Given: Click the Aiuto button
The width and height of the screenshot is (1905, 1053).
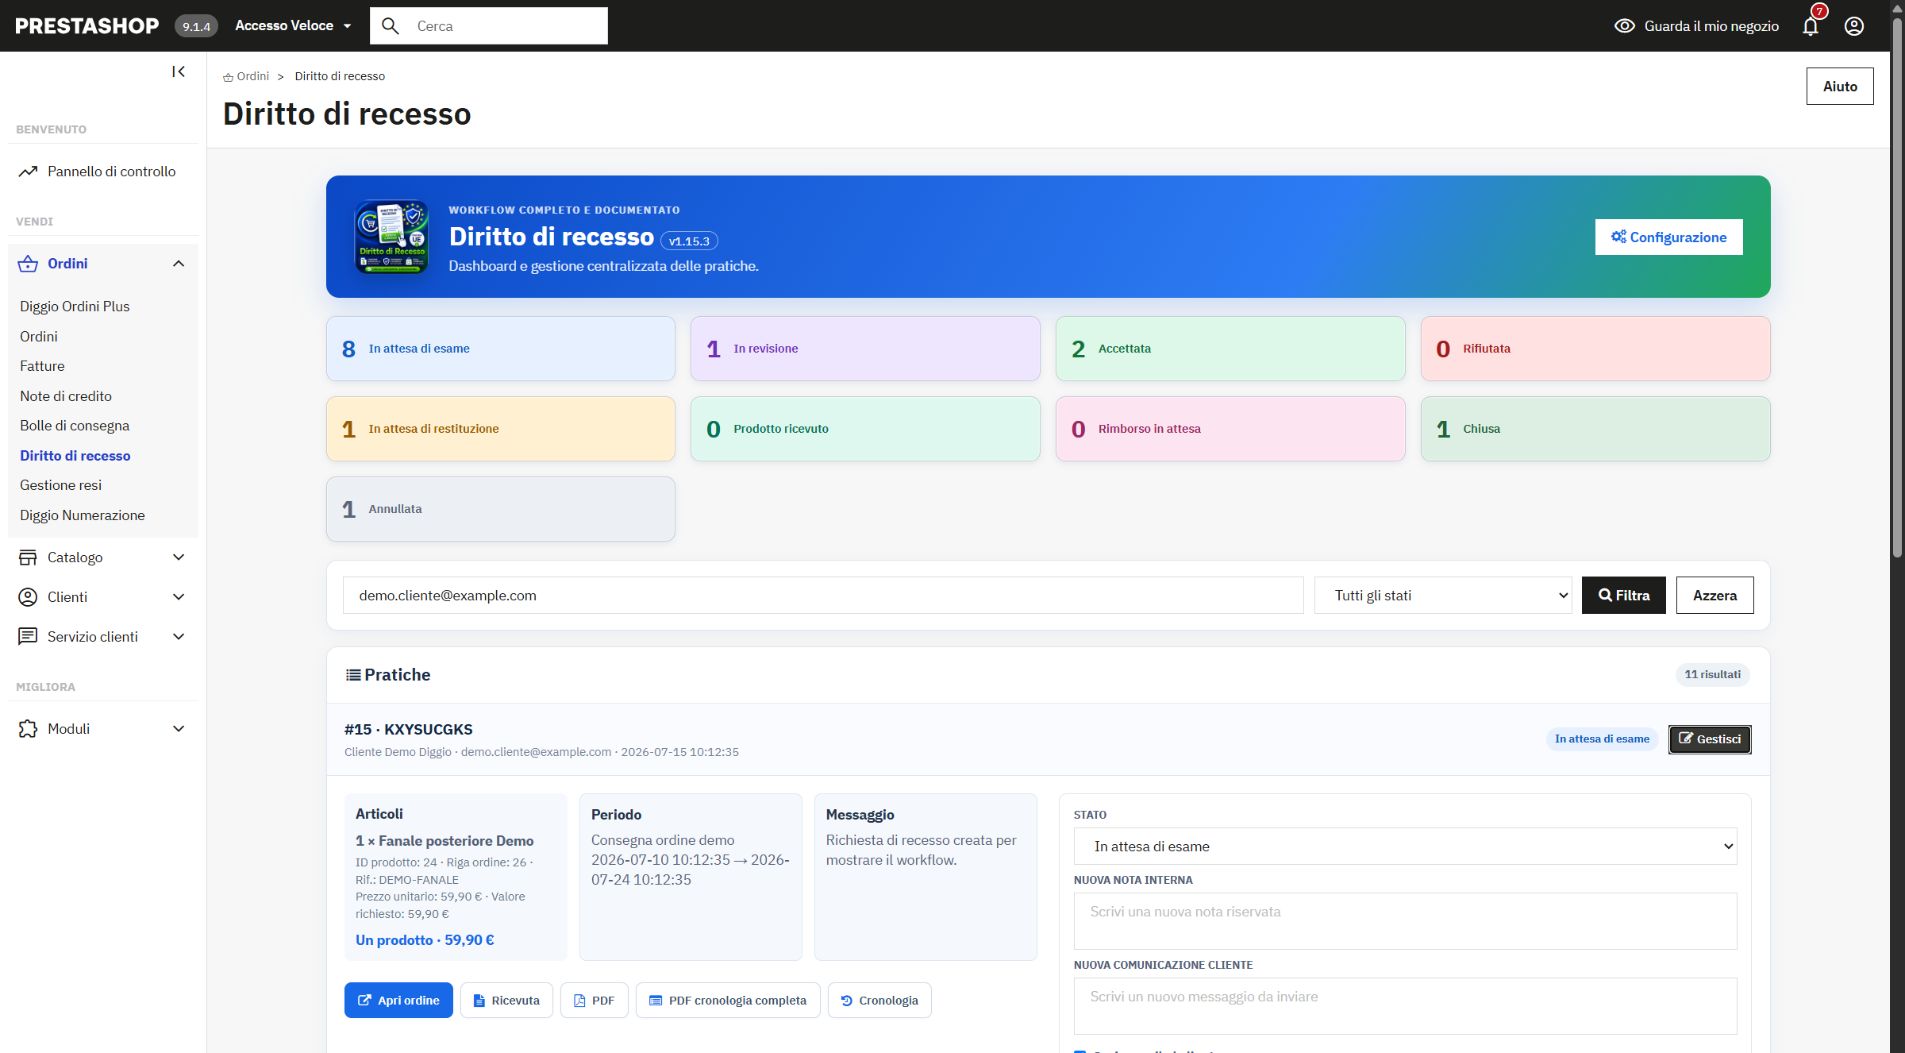Looking at the screenshot, I should click(x=1839, y=86).
